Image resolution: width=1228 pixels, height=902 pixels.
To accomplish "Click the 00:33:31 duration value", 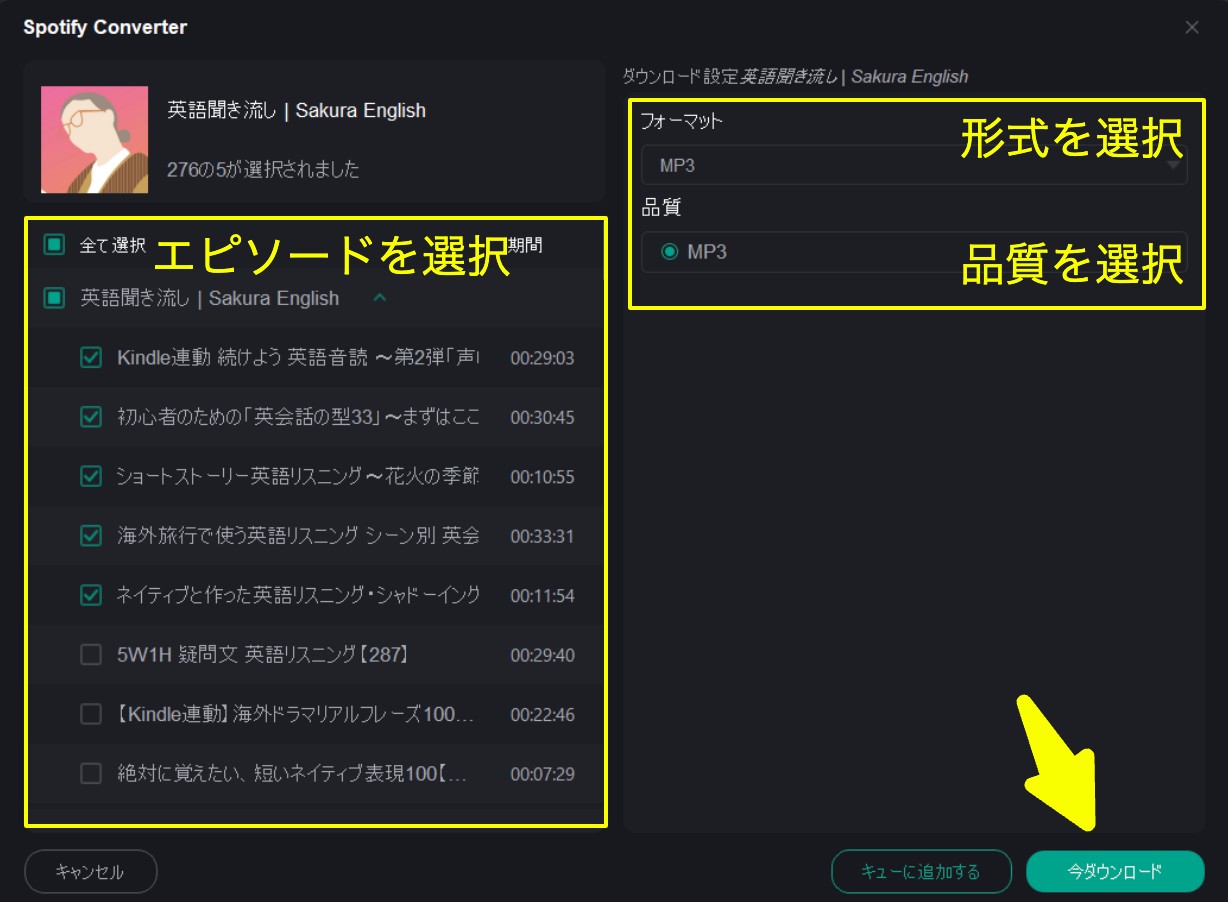I will [542, 536].
